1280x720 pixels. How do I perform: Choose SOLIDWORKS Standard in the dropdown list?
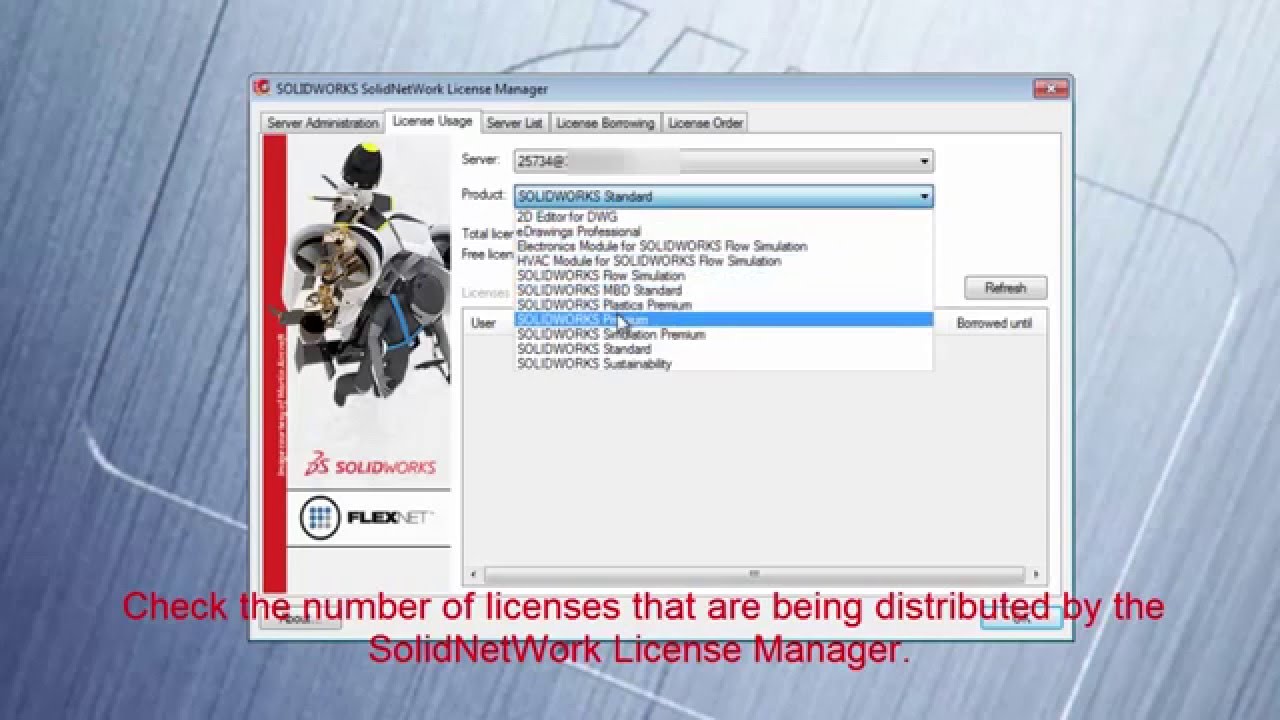(723, 349)
